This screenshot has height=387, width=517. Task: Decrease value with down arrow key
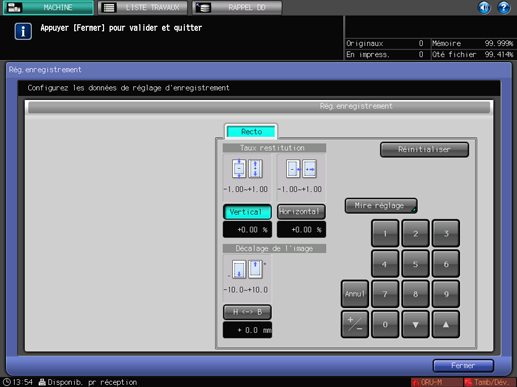[415, 324]
